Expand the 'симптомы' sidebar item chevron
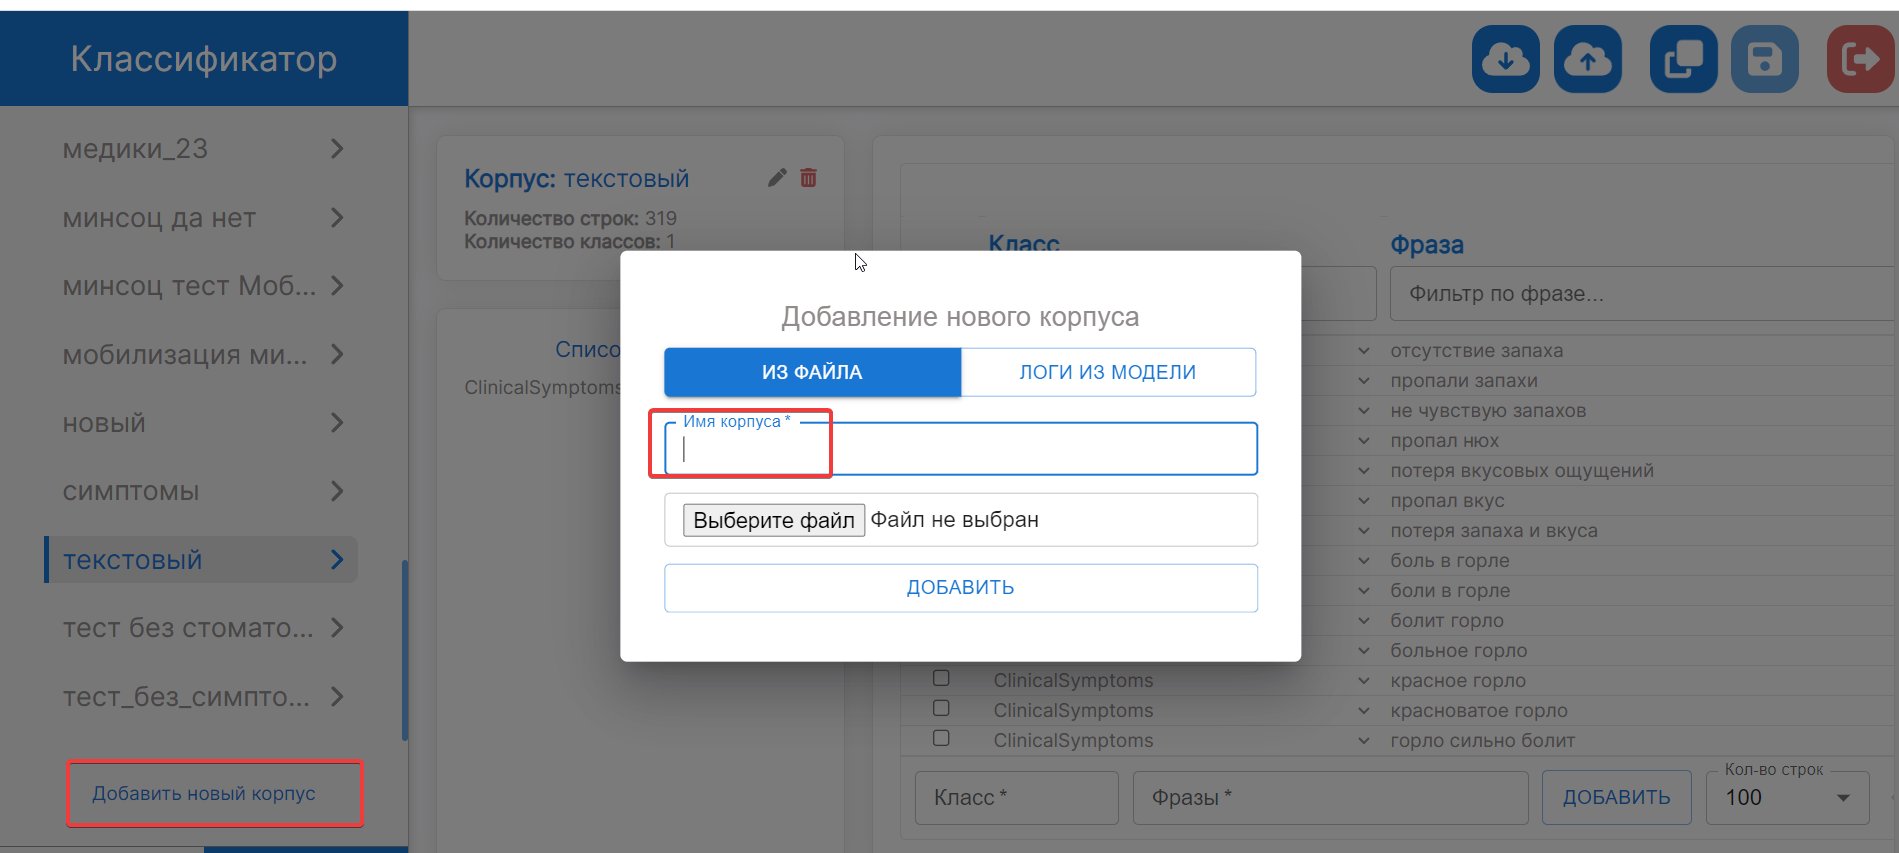This screenshot has width=1899, height=853. tap(337, 491)
